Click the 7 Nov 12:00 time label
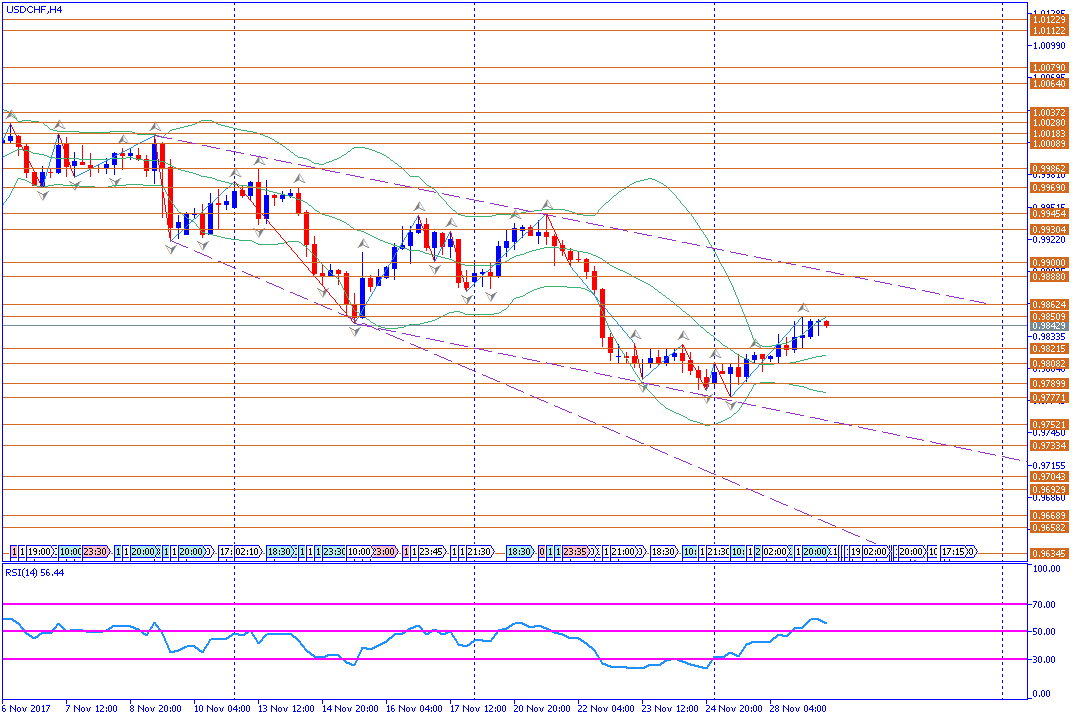Viewport: 1080px width, 720px height. [92, 708]
